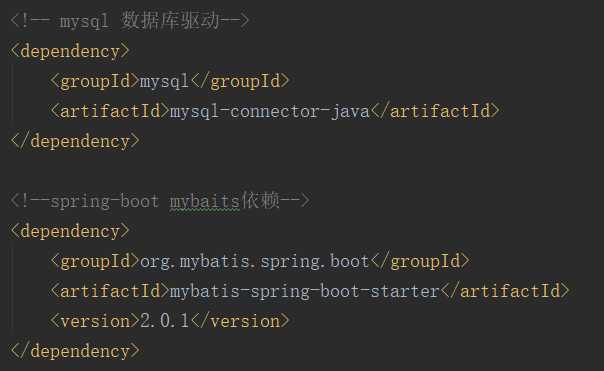Click mysql-connector-java artifactId value
This screenshot has height=371, width=604.
click(x=270, y=111)
